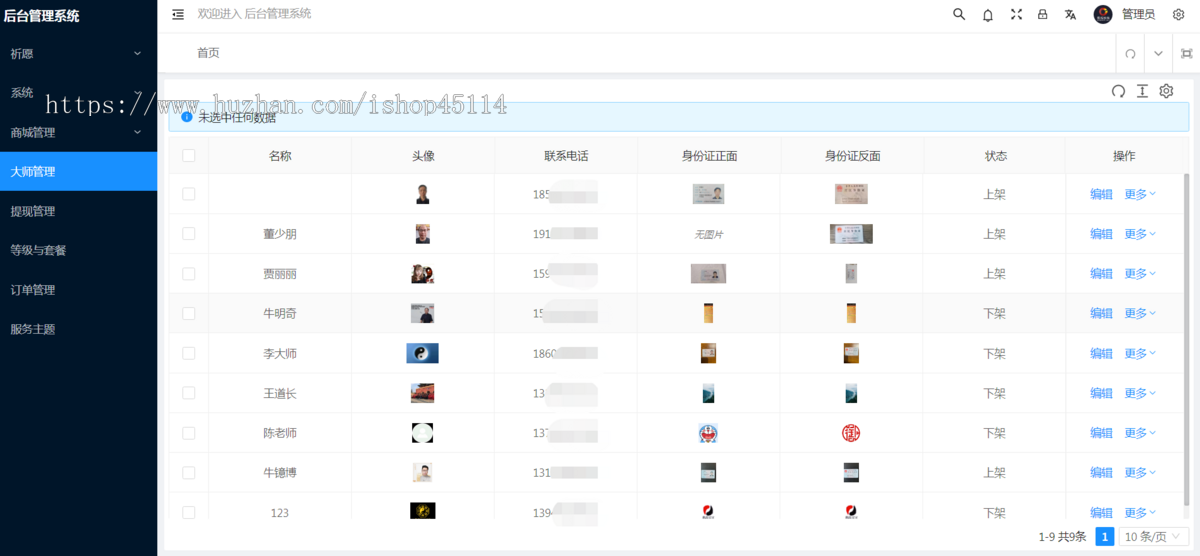Check the row checkbox for 董少朋

(189, 233)
